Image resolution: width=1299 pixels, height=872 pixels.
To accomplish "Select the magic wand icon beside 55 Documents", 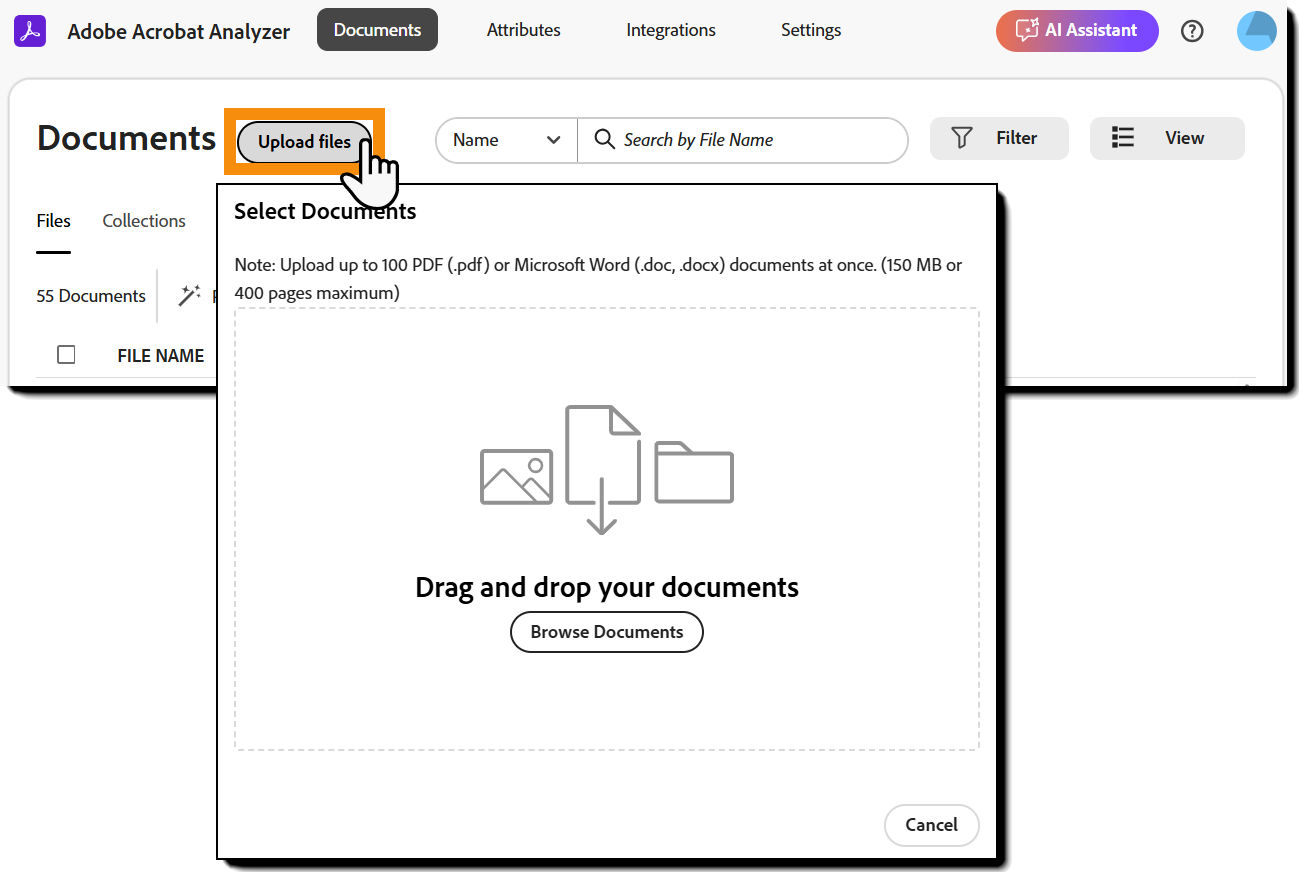I will pyautogui.click(x=188, y=295).
